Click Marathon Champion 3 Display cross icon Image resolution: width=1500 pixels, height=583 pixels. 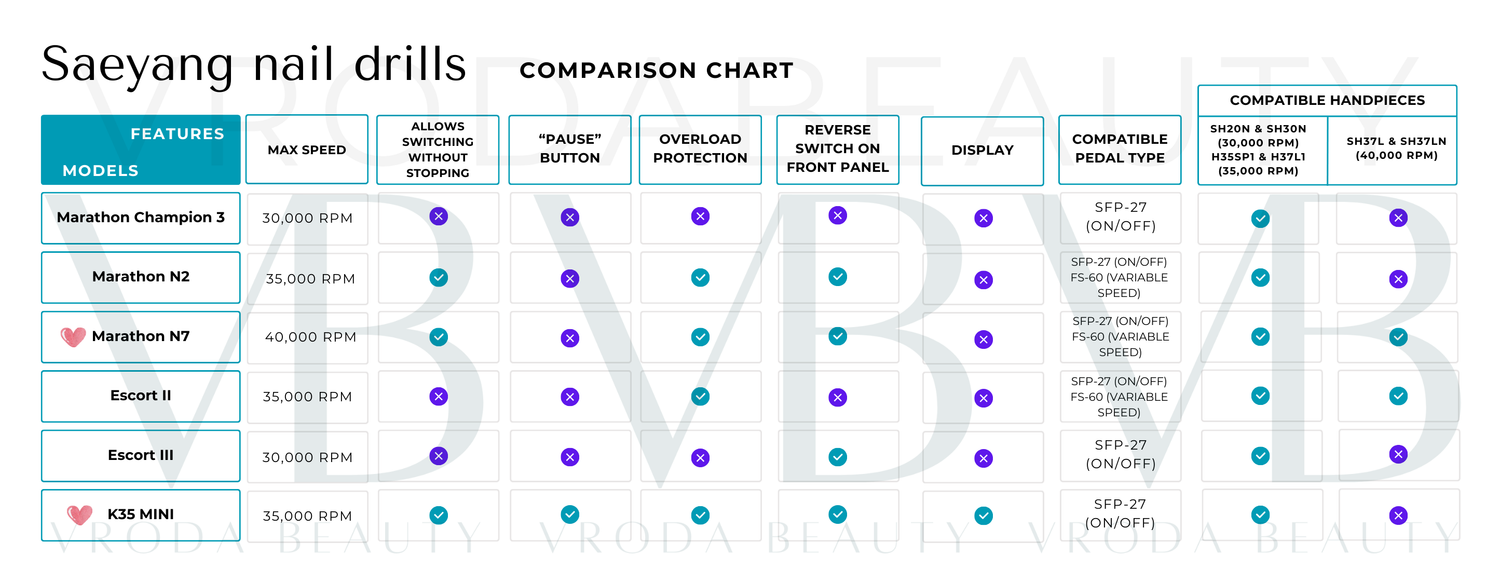coord(983,218)
